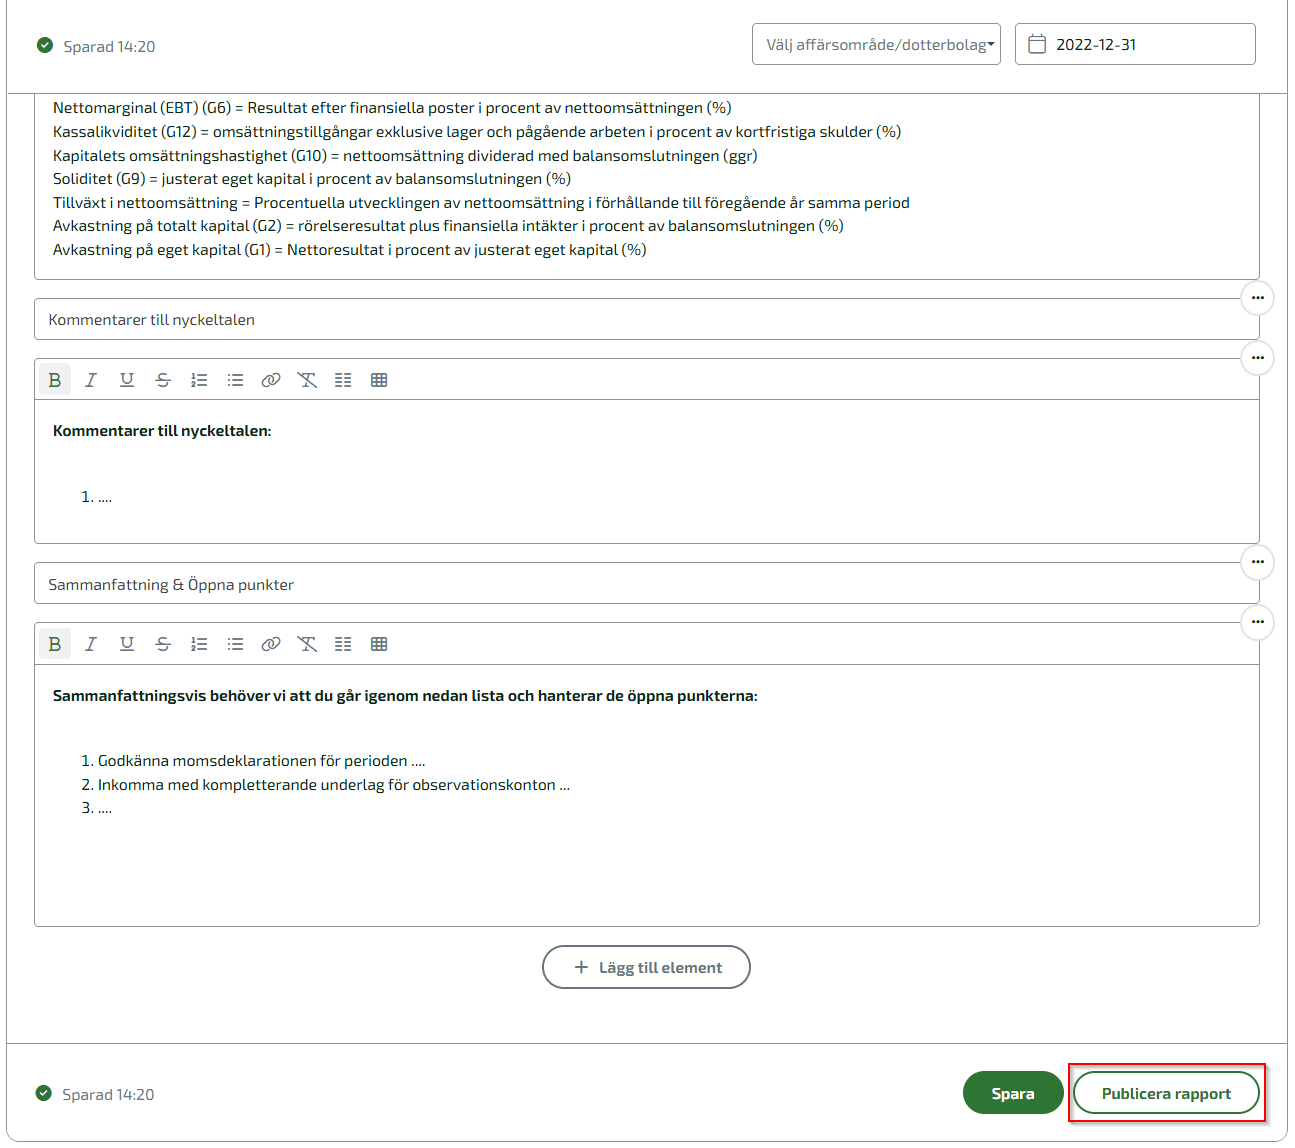The image size is (1295, 1148).
Task: Click the top Sparad 14:20 status
Action: point(96,46)
